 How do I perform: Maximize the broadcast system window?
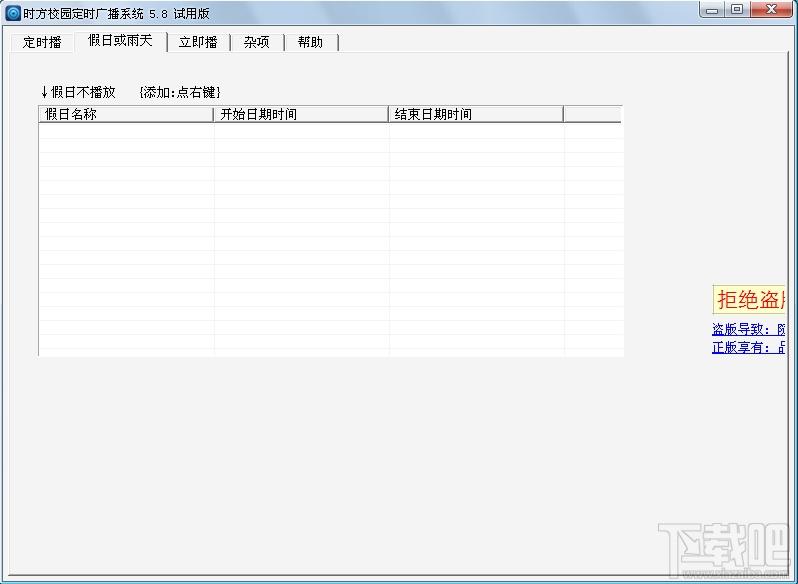737,10
